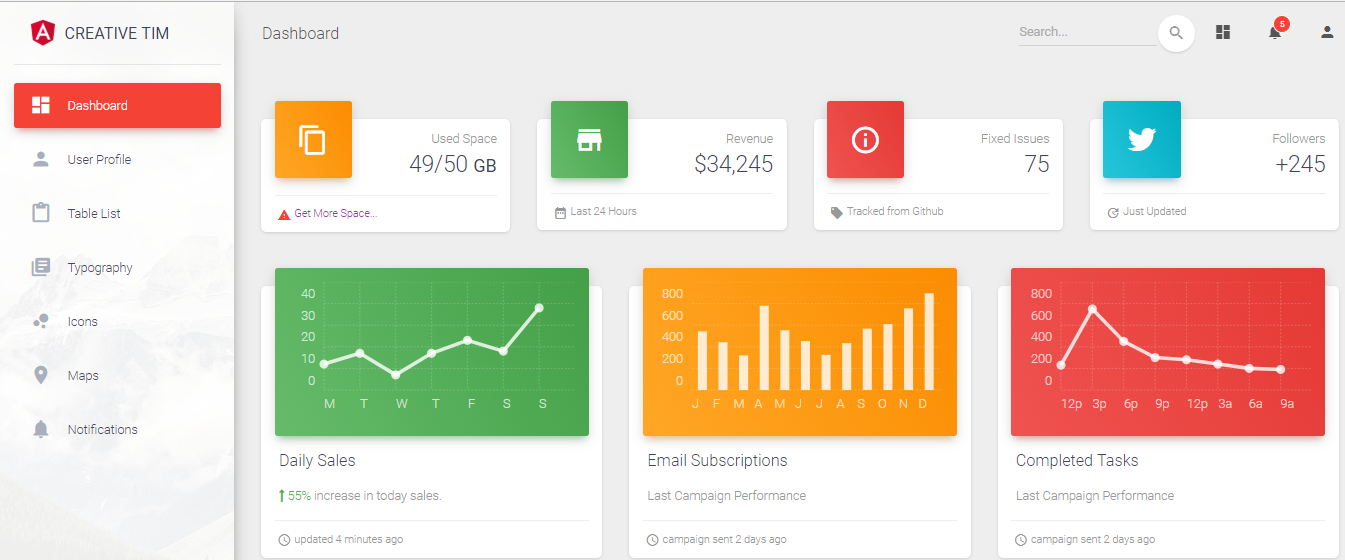Click the clock icon by updated 4 minutes ago
This screenshot has height=560, width=1345.
tap(284, 540)
